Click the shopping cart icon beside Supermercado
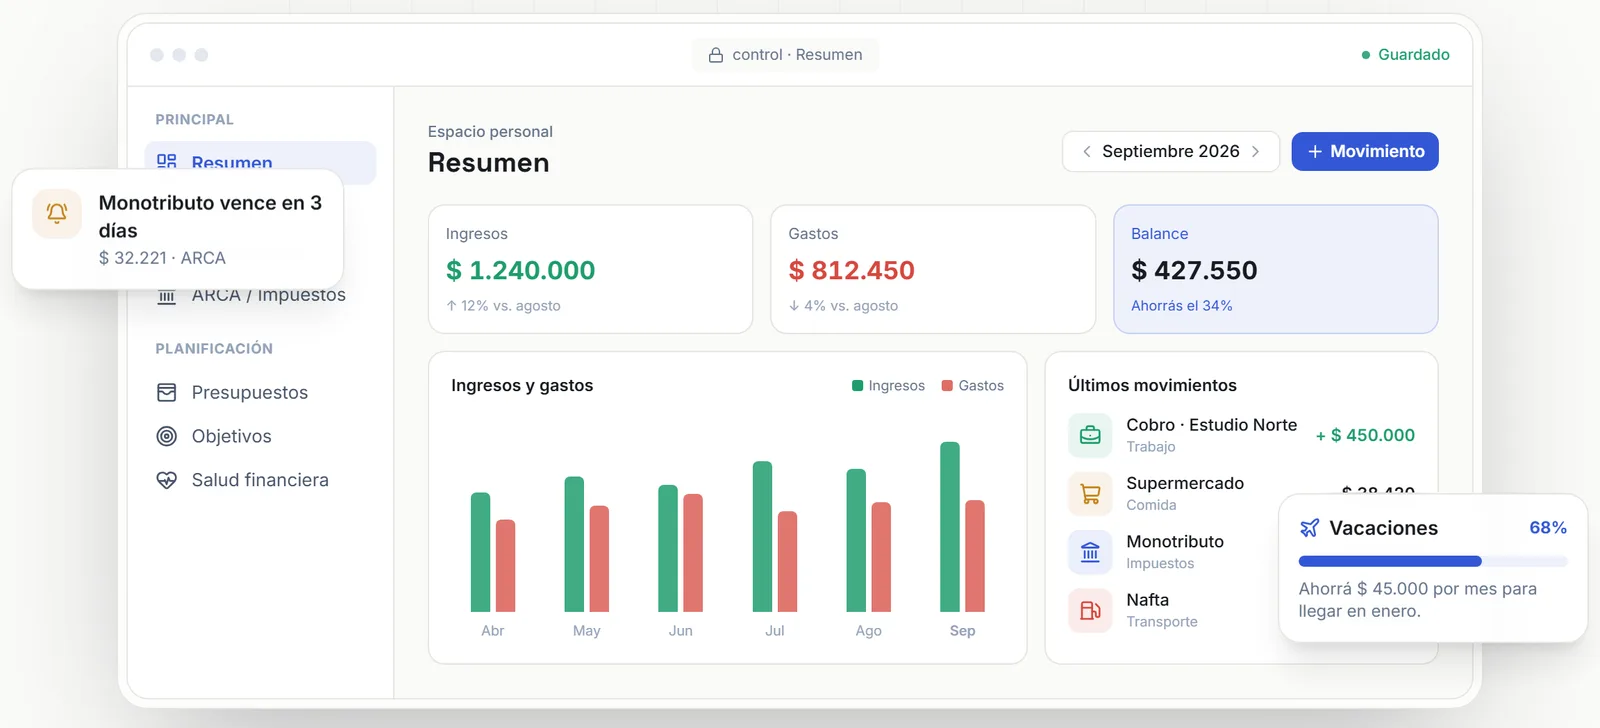 click(x=1090, y=493)
